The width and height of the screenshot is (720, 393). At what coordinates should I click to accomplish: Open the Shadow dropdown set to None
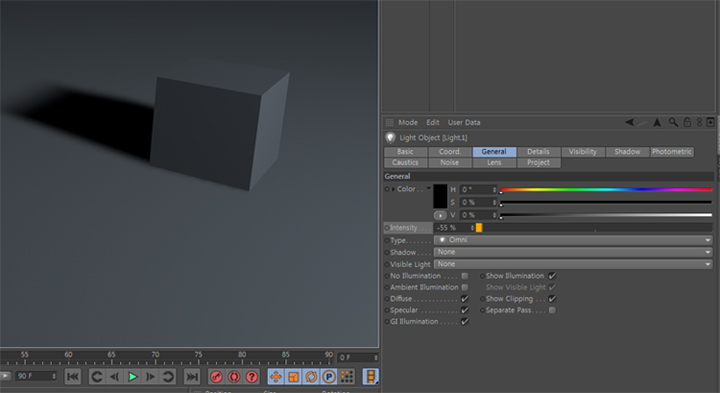[x=573, y=252]
